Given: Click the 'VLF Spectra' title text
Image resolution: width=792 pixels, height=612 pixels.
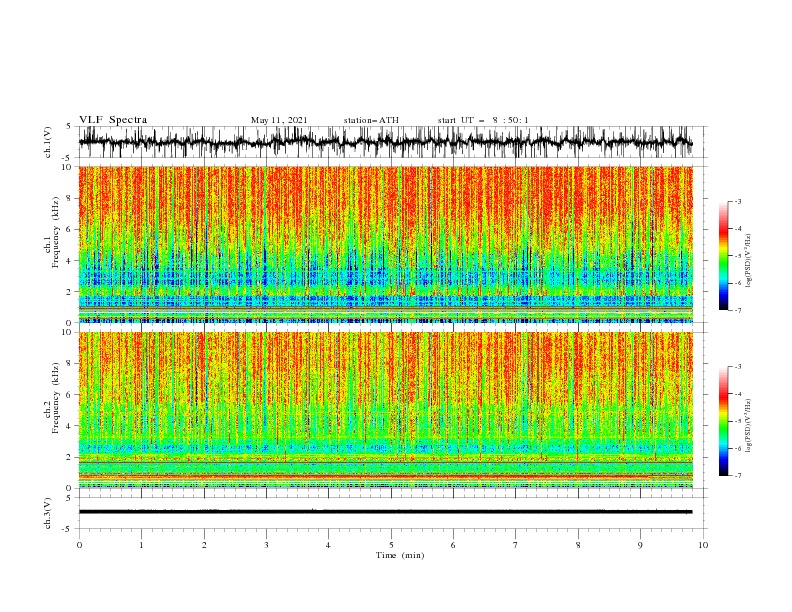Looking at the screenshot, I should pyautogui.click(x=113, y=120).
